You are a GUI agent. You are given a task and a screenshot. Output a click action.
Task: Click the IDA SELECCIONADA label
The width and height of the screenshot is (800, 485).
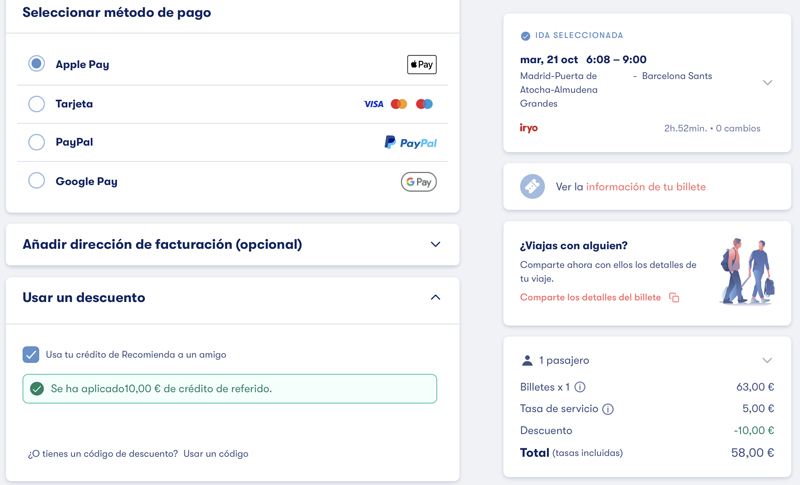pyautogui.click(x=579, y=35)
